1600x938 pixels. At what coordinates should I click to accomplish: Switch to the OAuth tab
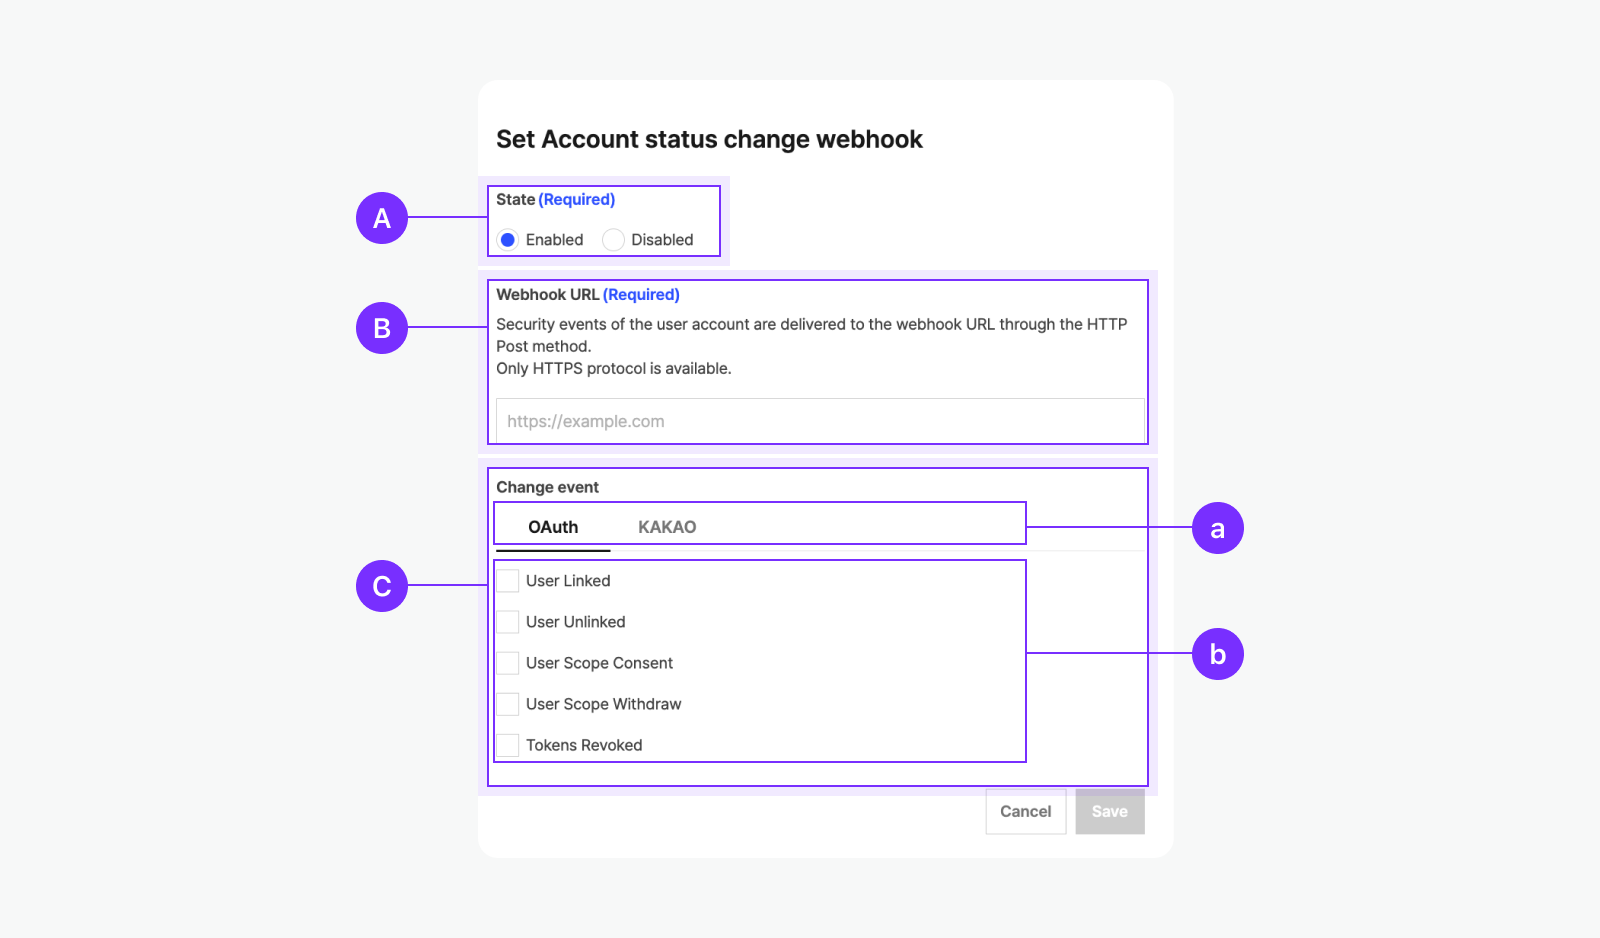(553, 527)
